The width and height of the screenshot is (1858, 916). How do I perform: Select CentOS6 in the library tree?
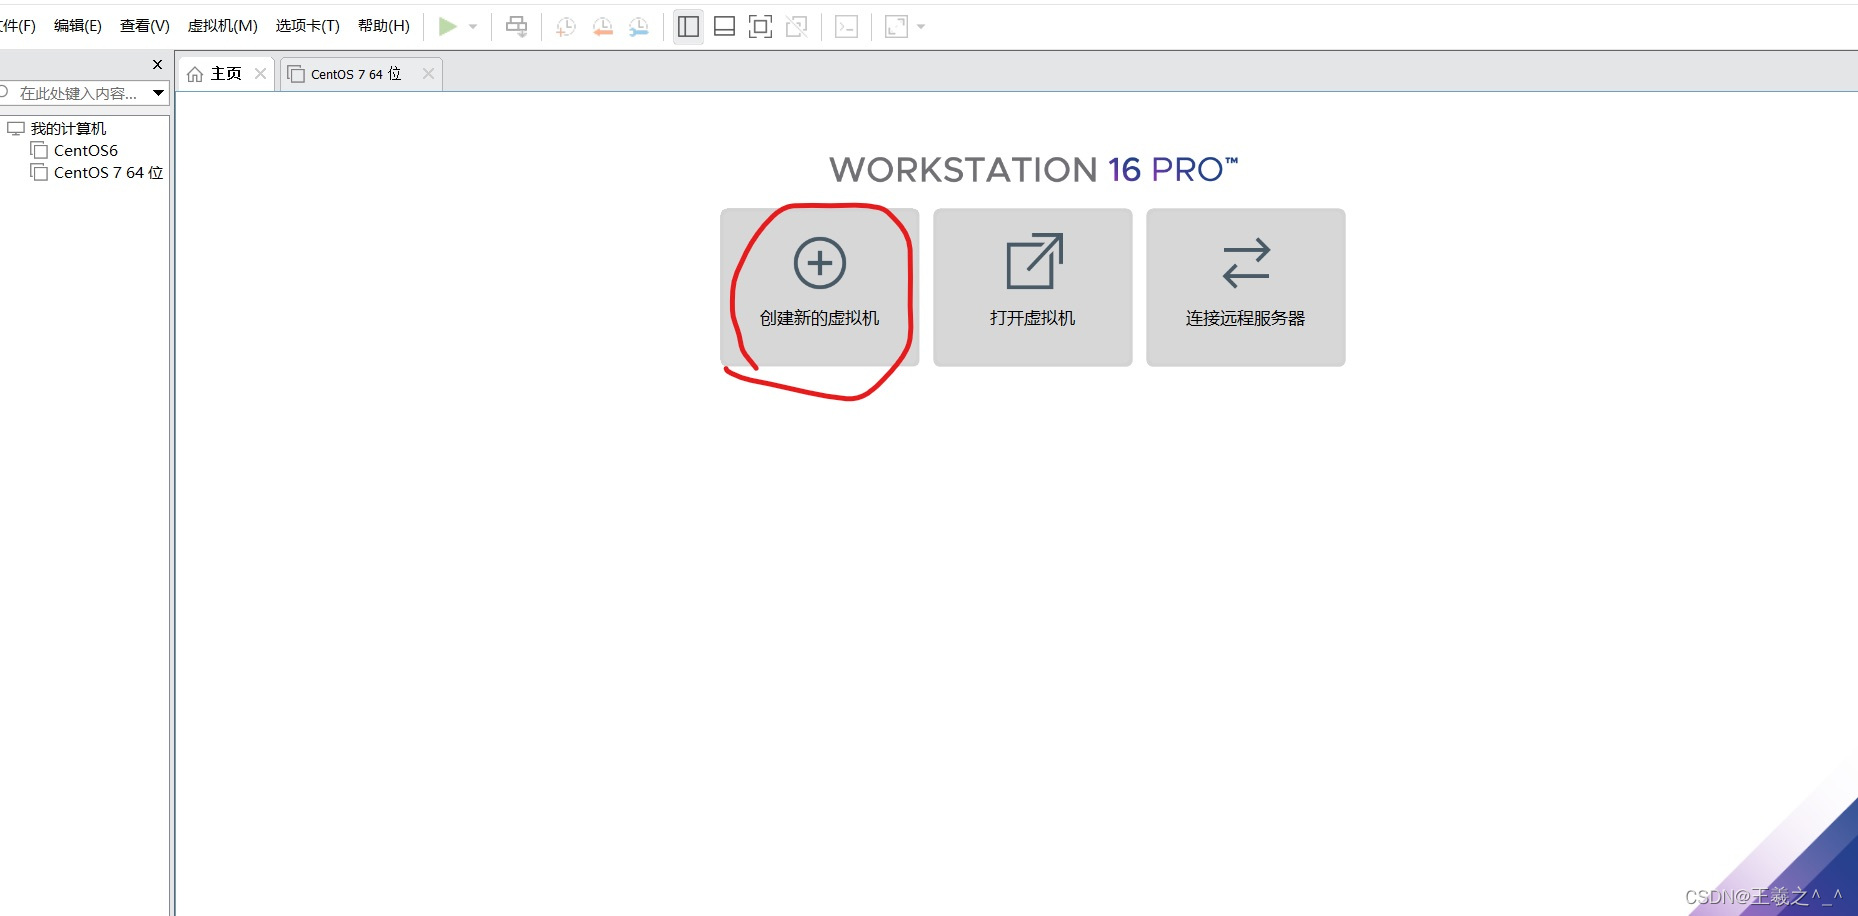point(86,151)
